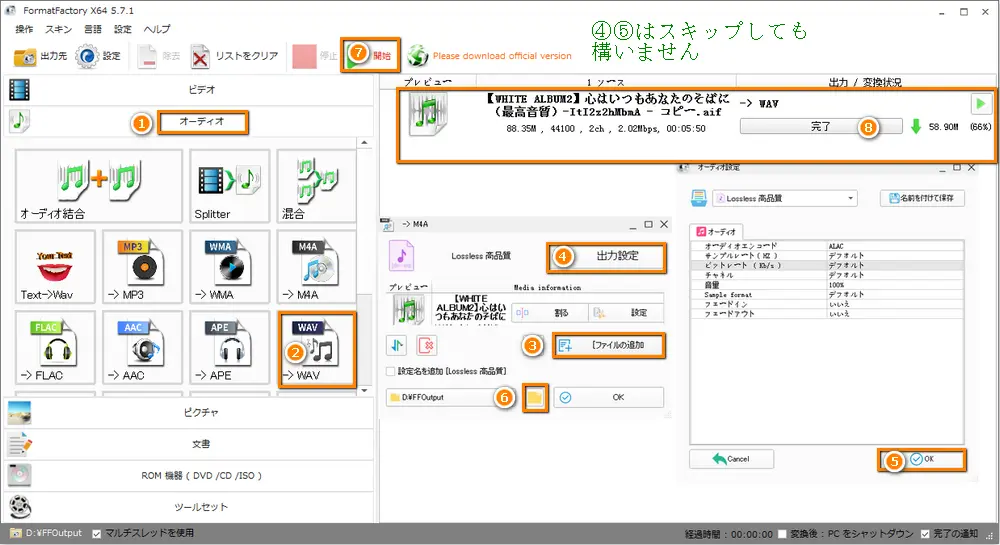Image resolution: width=1000 pixels, height=545 pixels.
Task: Click the green play arrow of task
Action: [980, 103]
